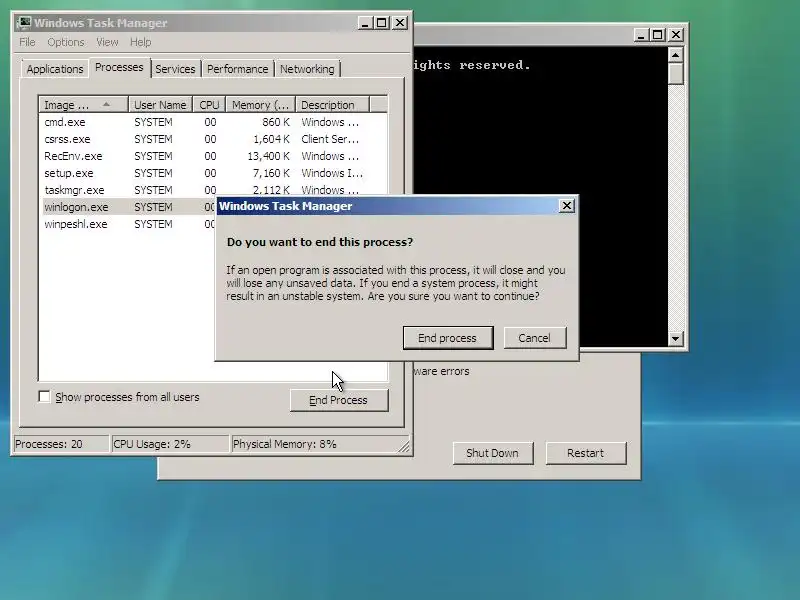Viewport: 800px width, 600px height.
Task: Click CPU Usage: 2% status entry
Action: click(x=170, y=444)
